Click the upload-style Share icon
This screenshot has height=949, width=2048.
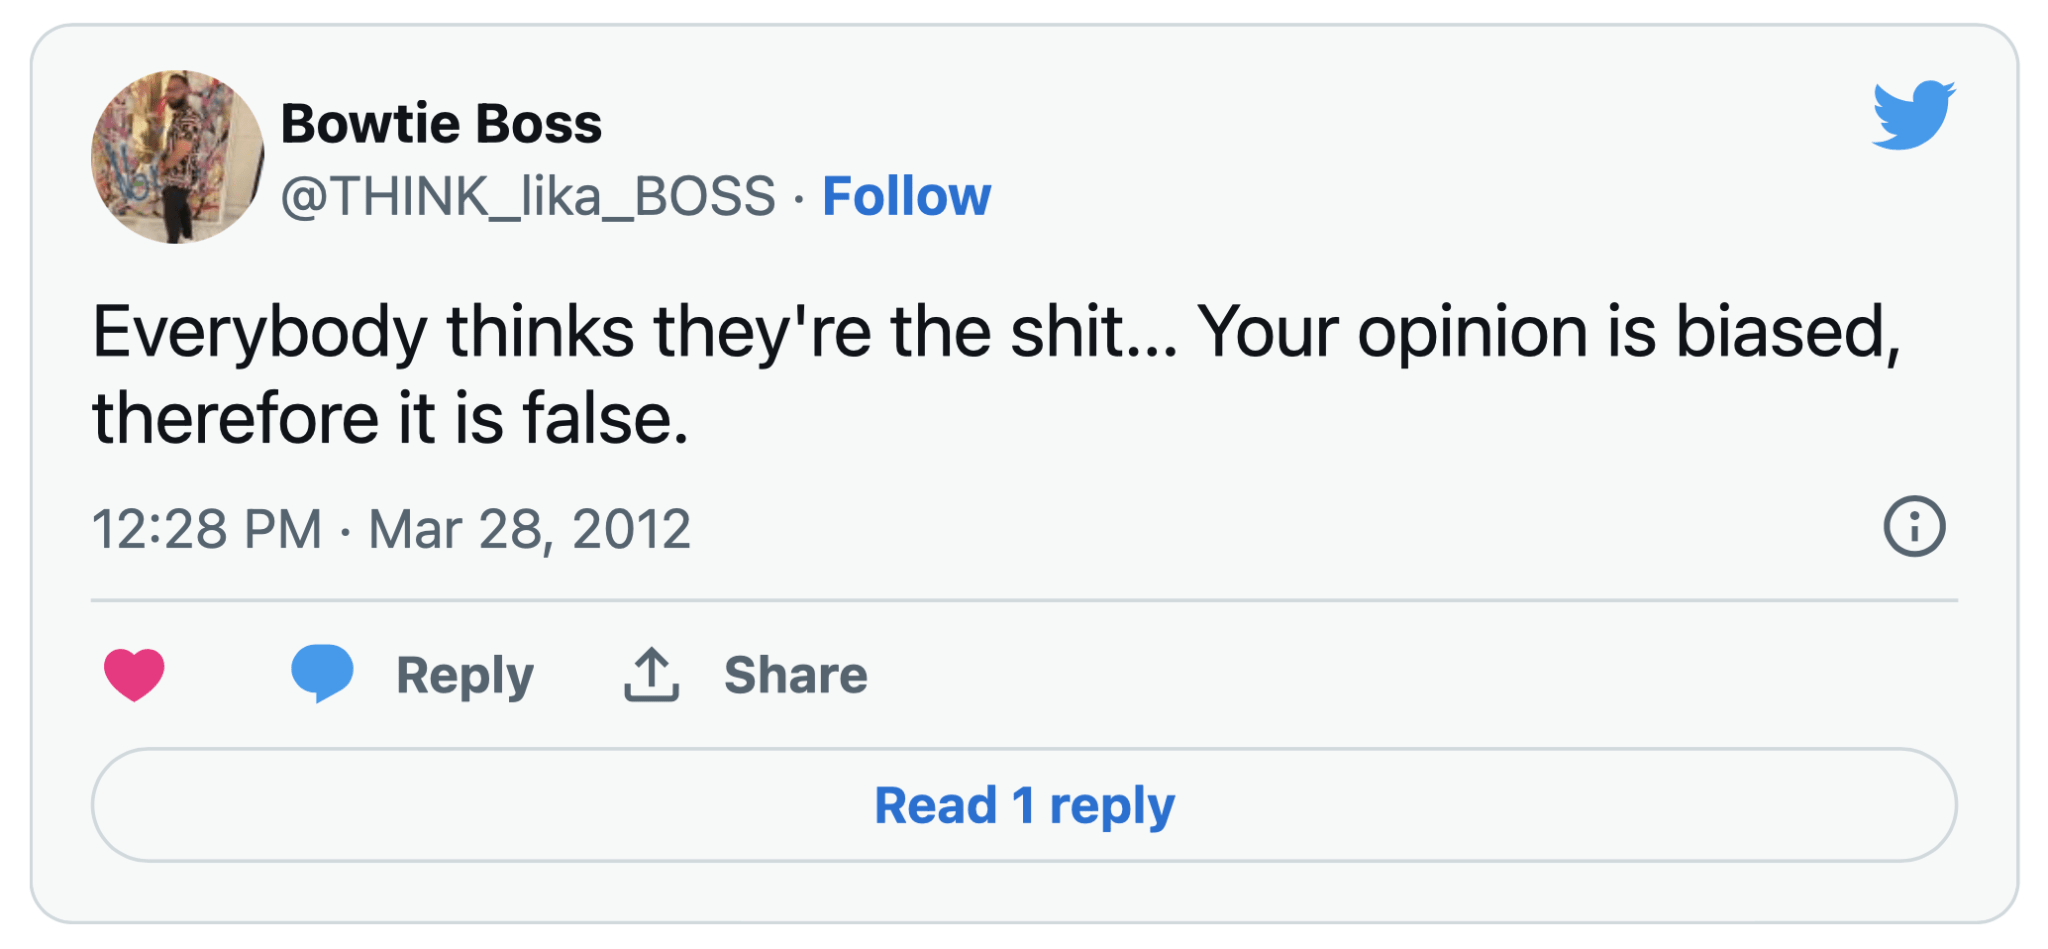click(650, 672)
